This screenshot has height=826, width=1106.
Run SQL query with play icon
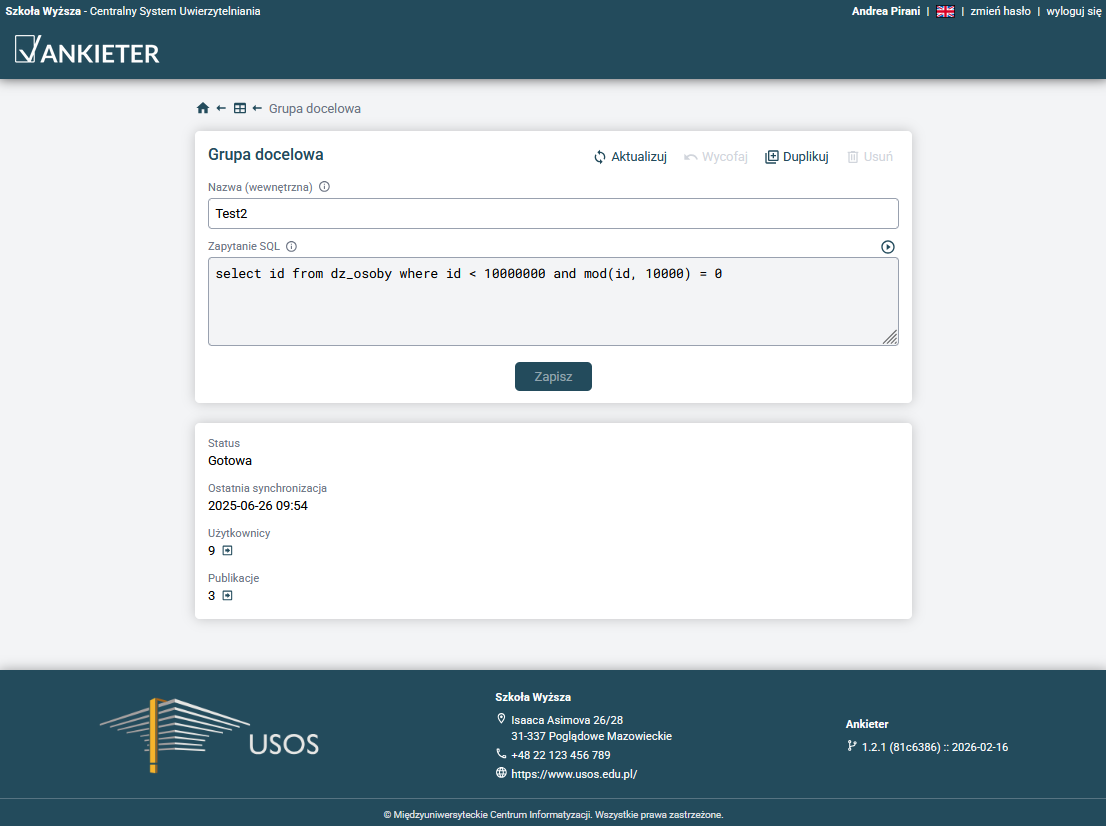tap(888, 247)
